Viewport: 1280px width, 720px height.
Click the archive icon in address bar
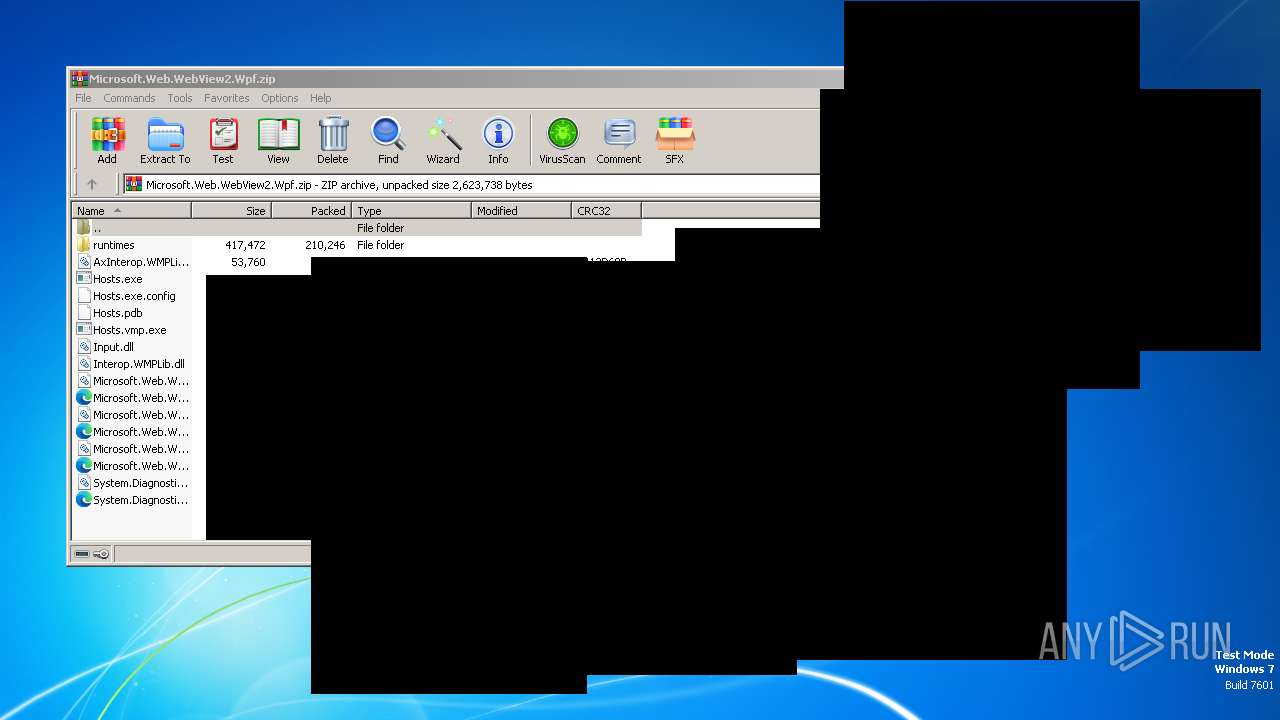click(134, 184)
